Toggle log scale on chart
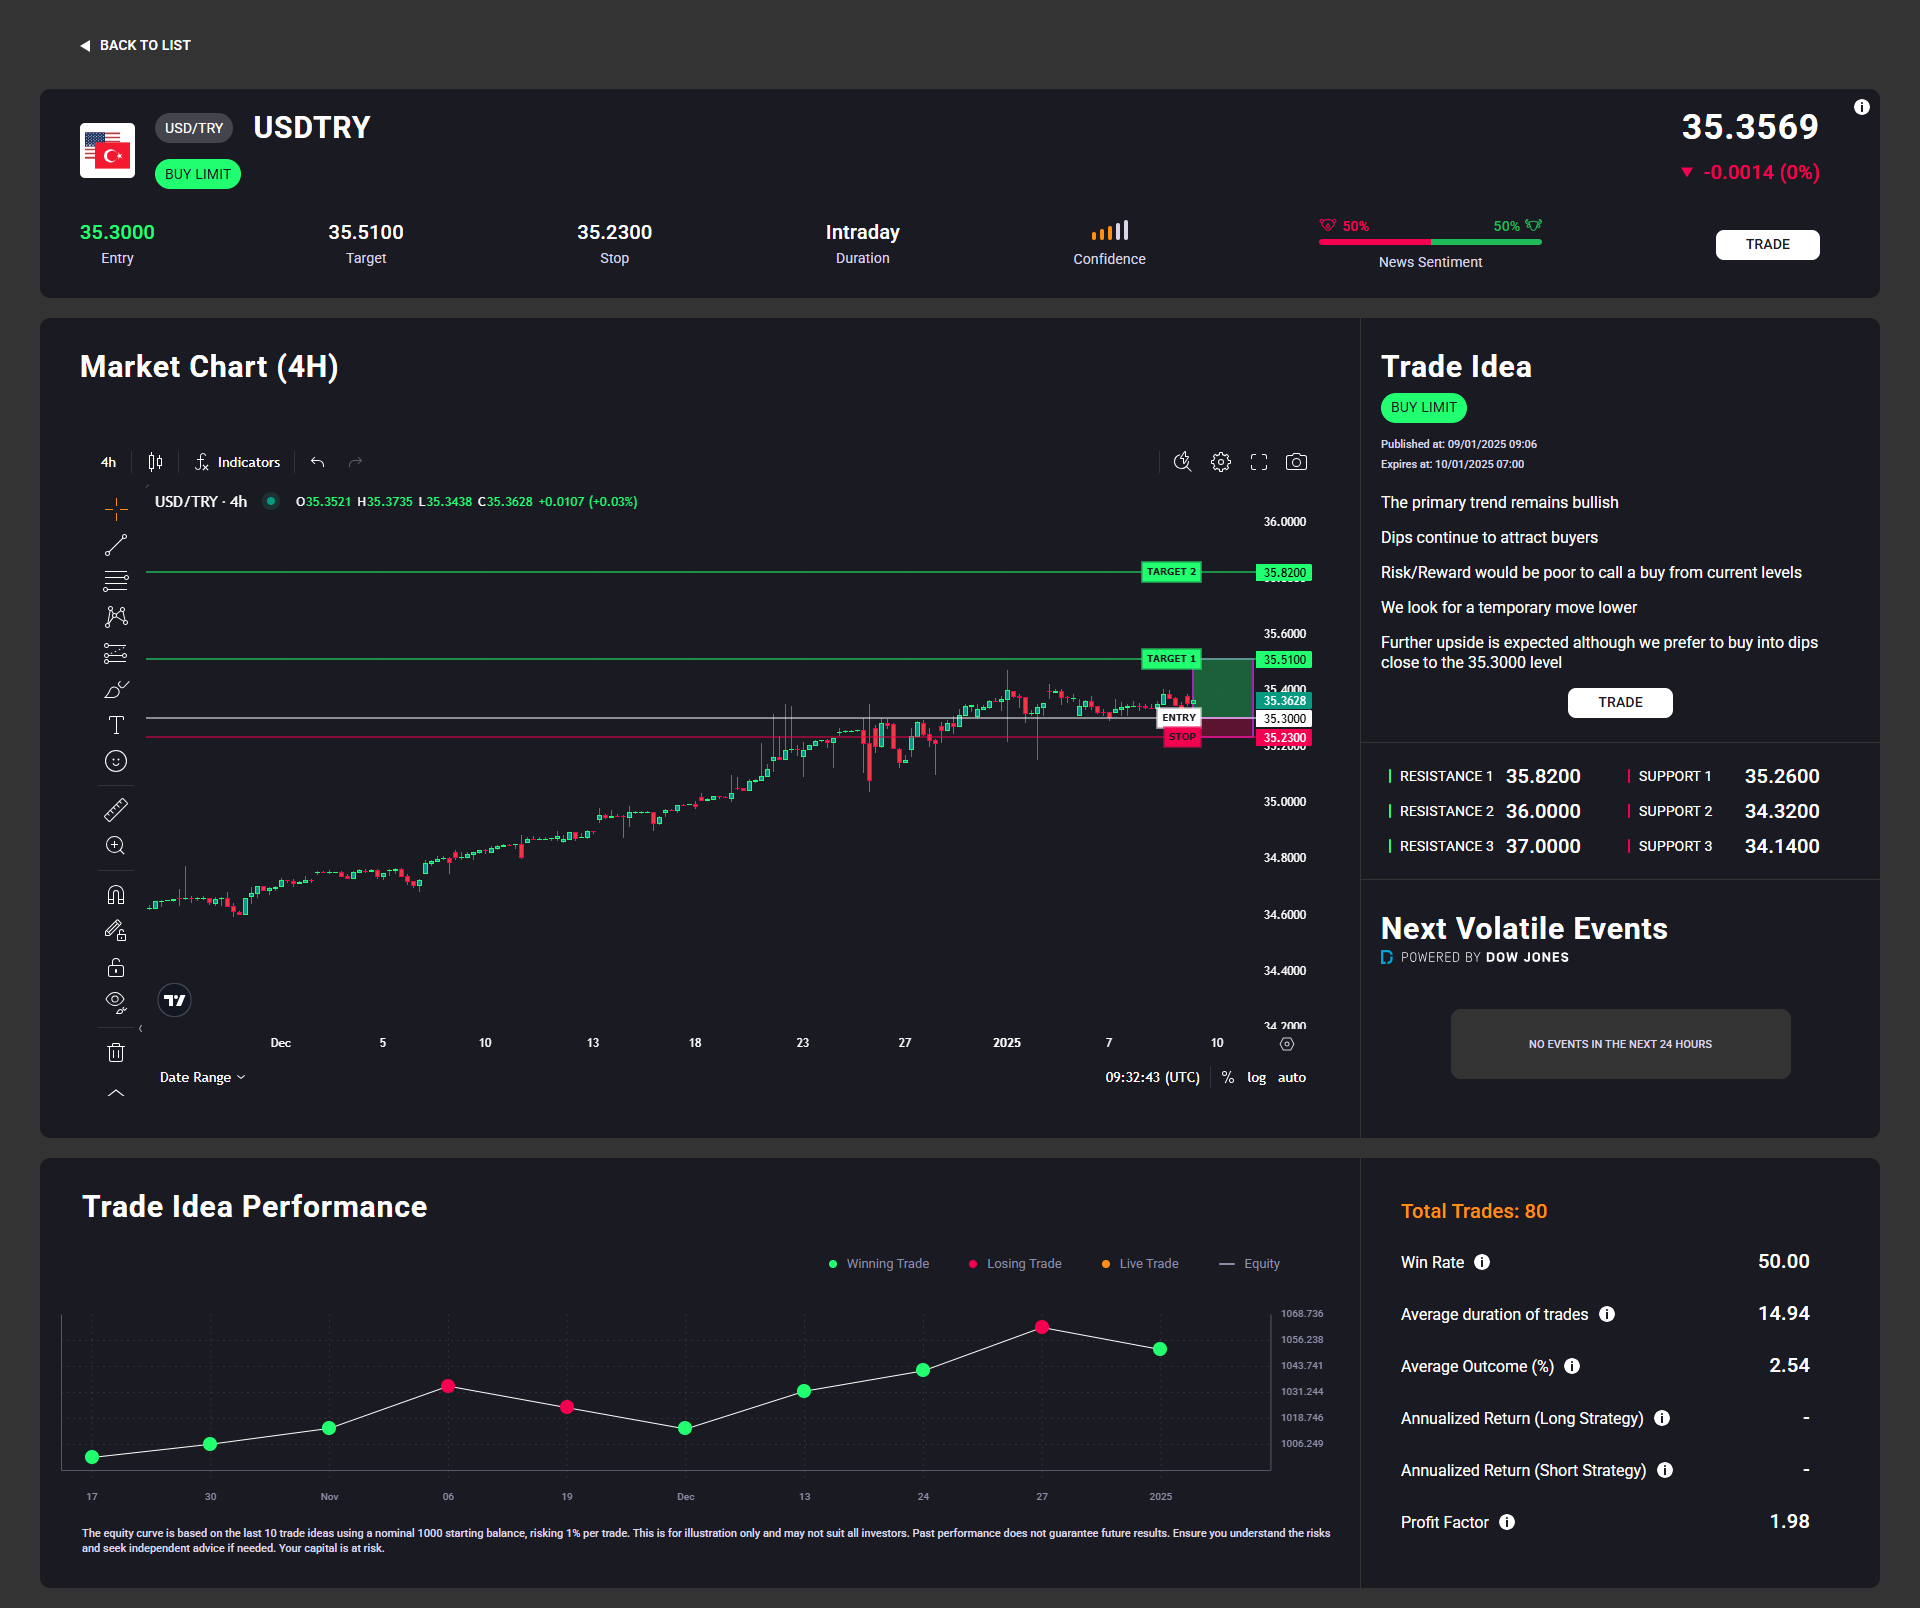 pyautogui.click(x=1256, y=1077)
